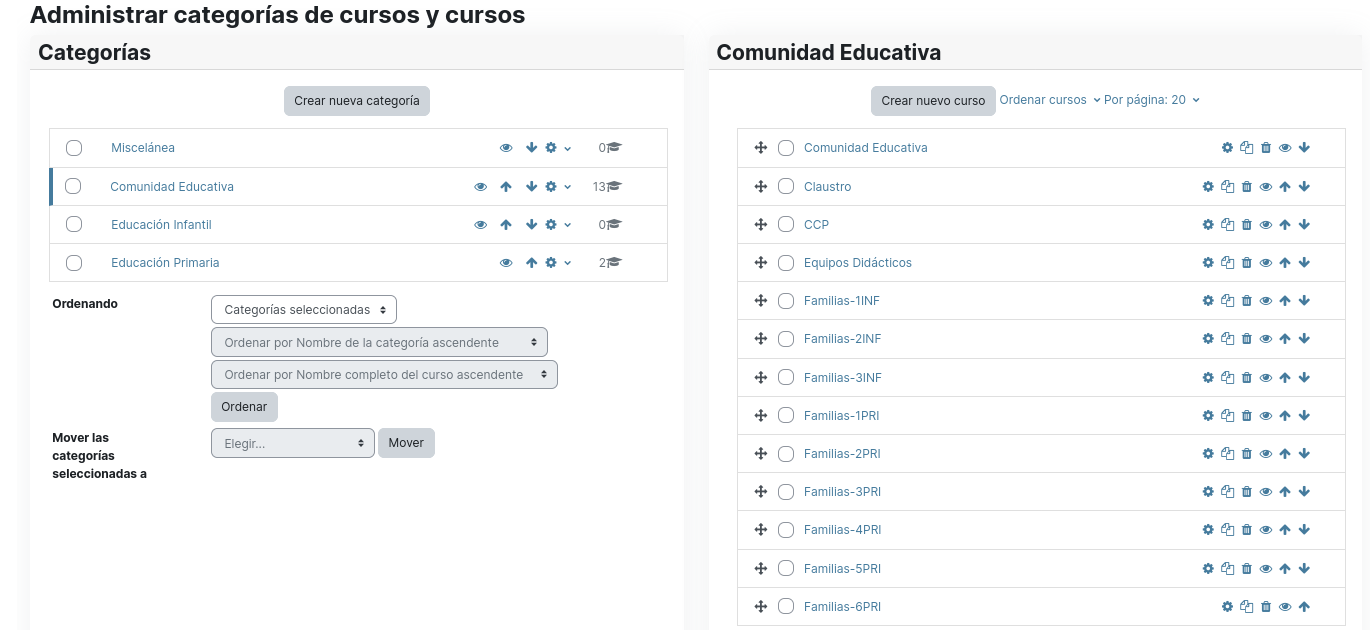Open settings gear for Claustro course

click(1208, 186)
